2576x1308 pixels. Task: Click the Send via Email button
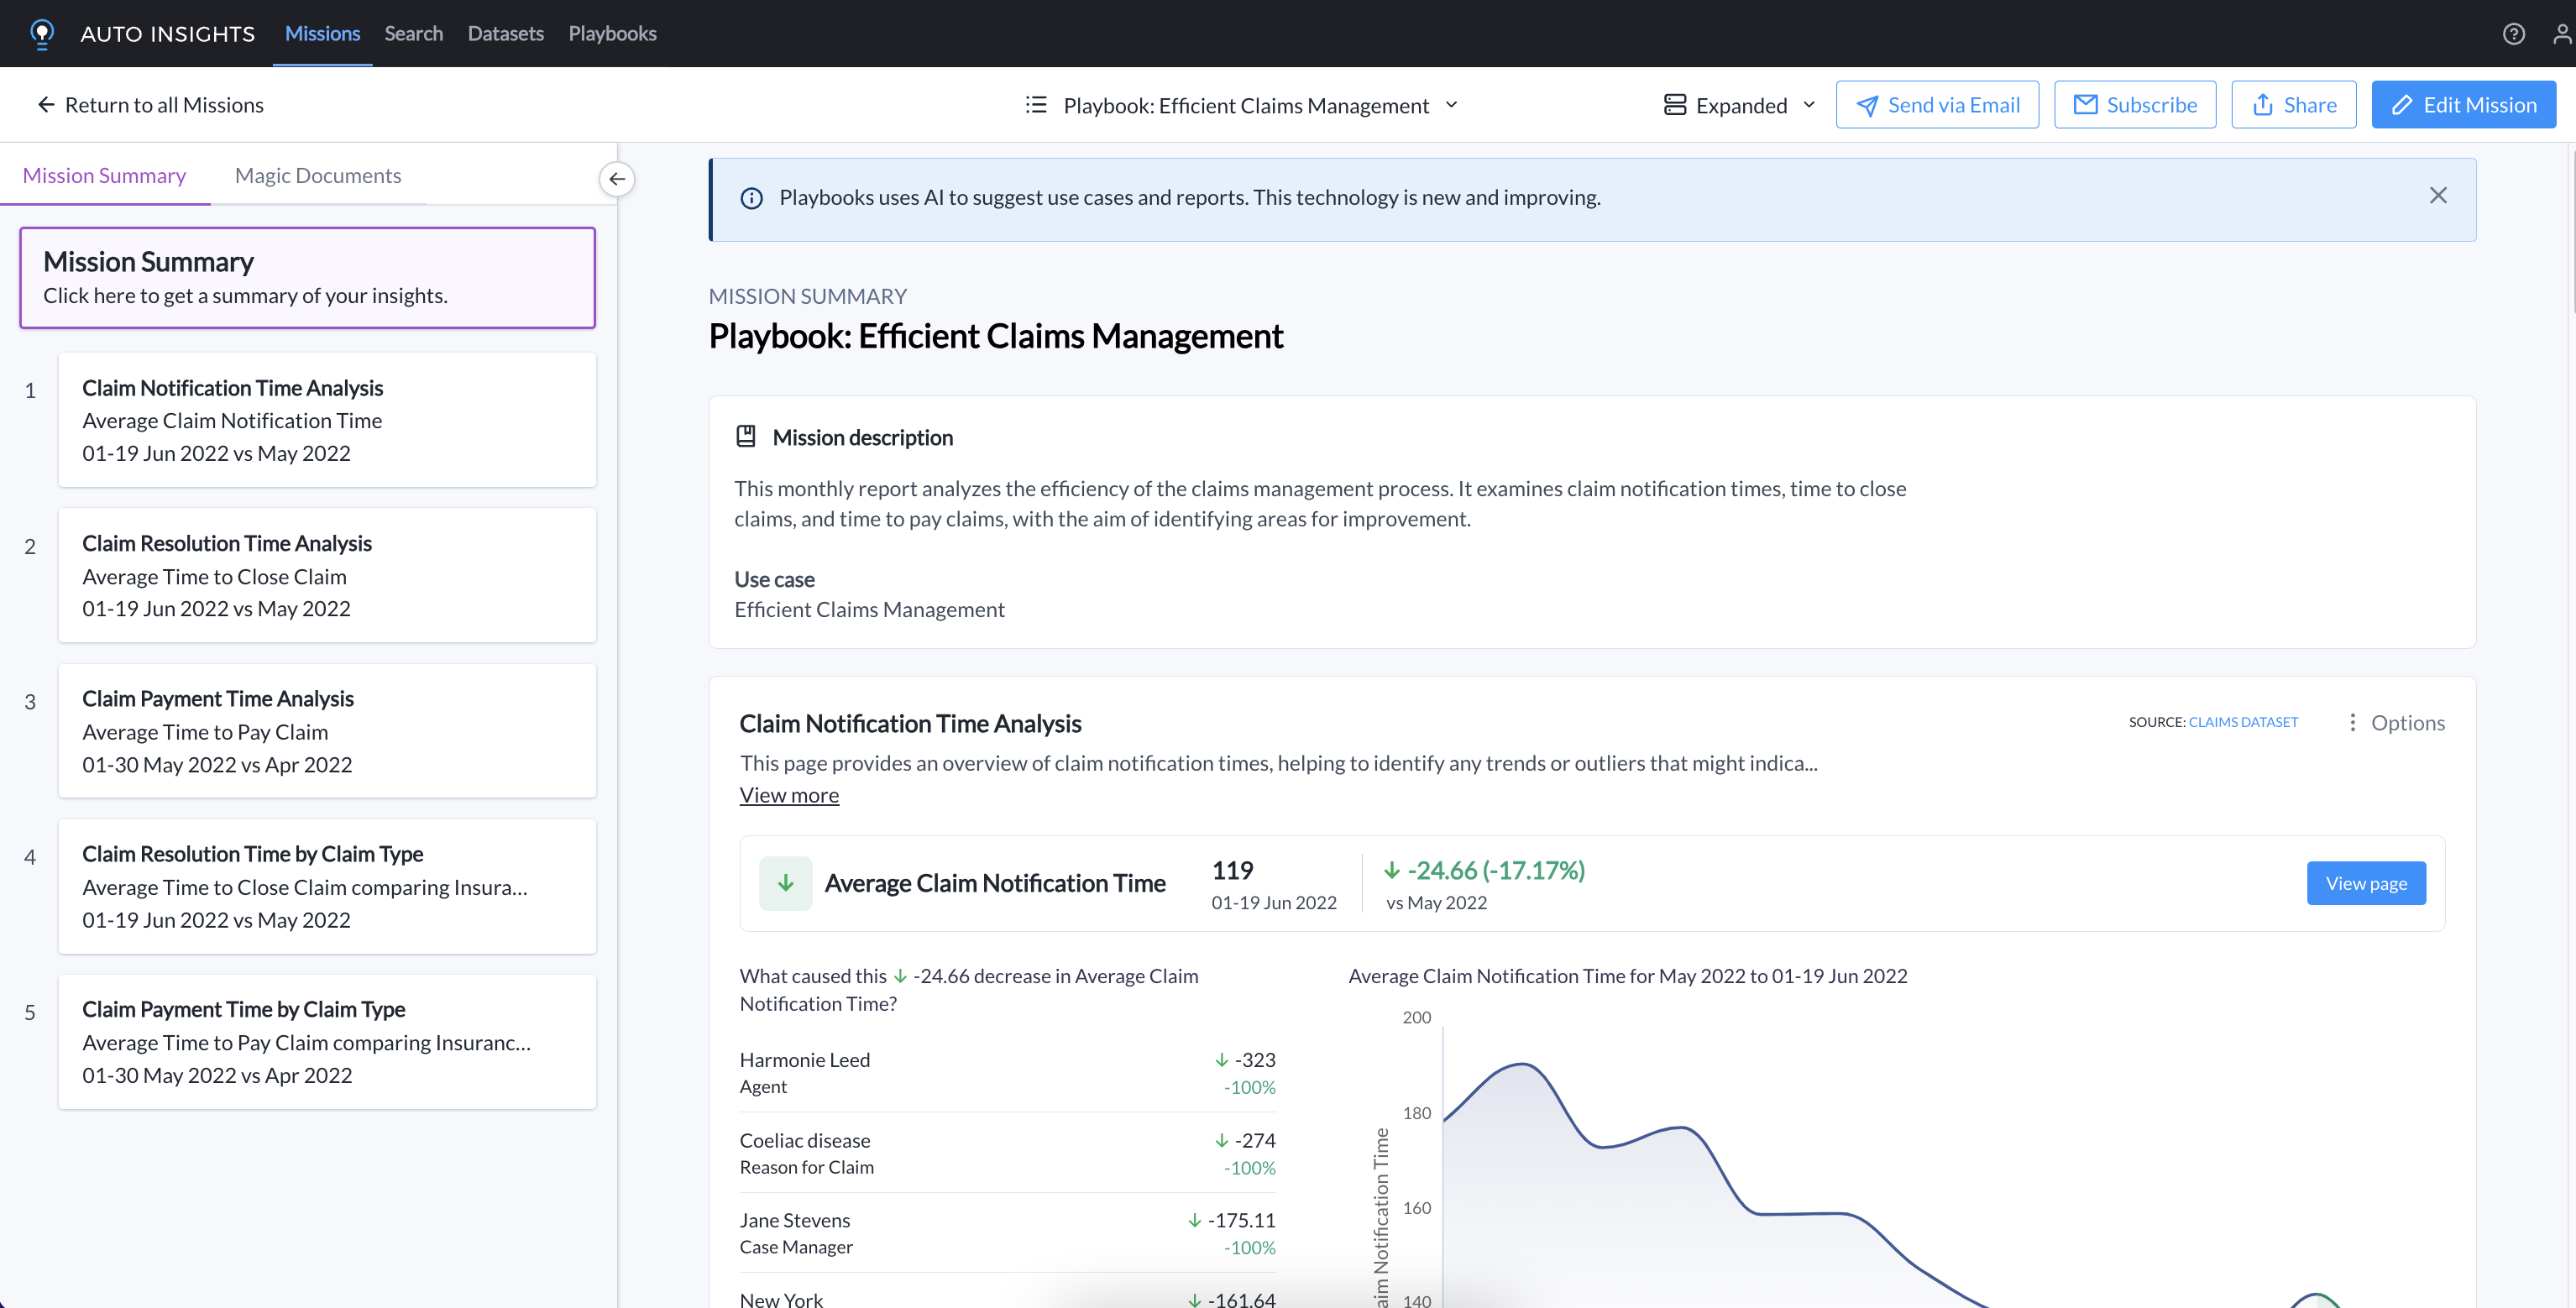[x=1937, y=105]
